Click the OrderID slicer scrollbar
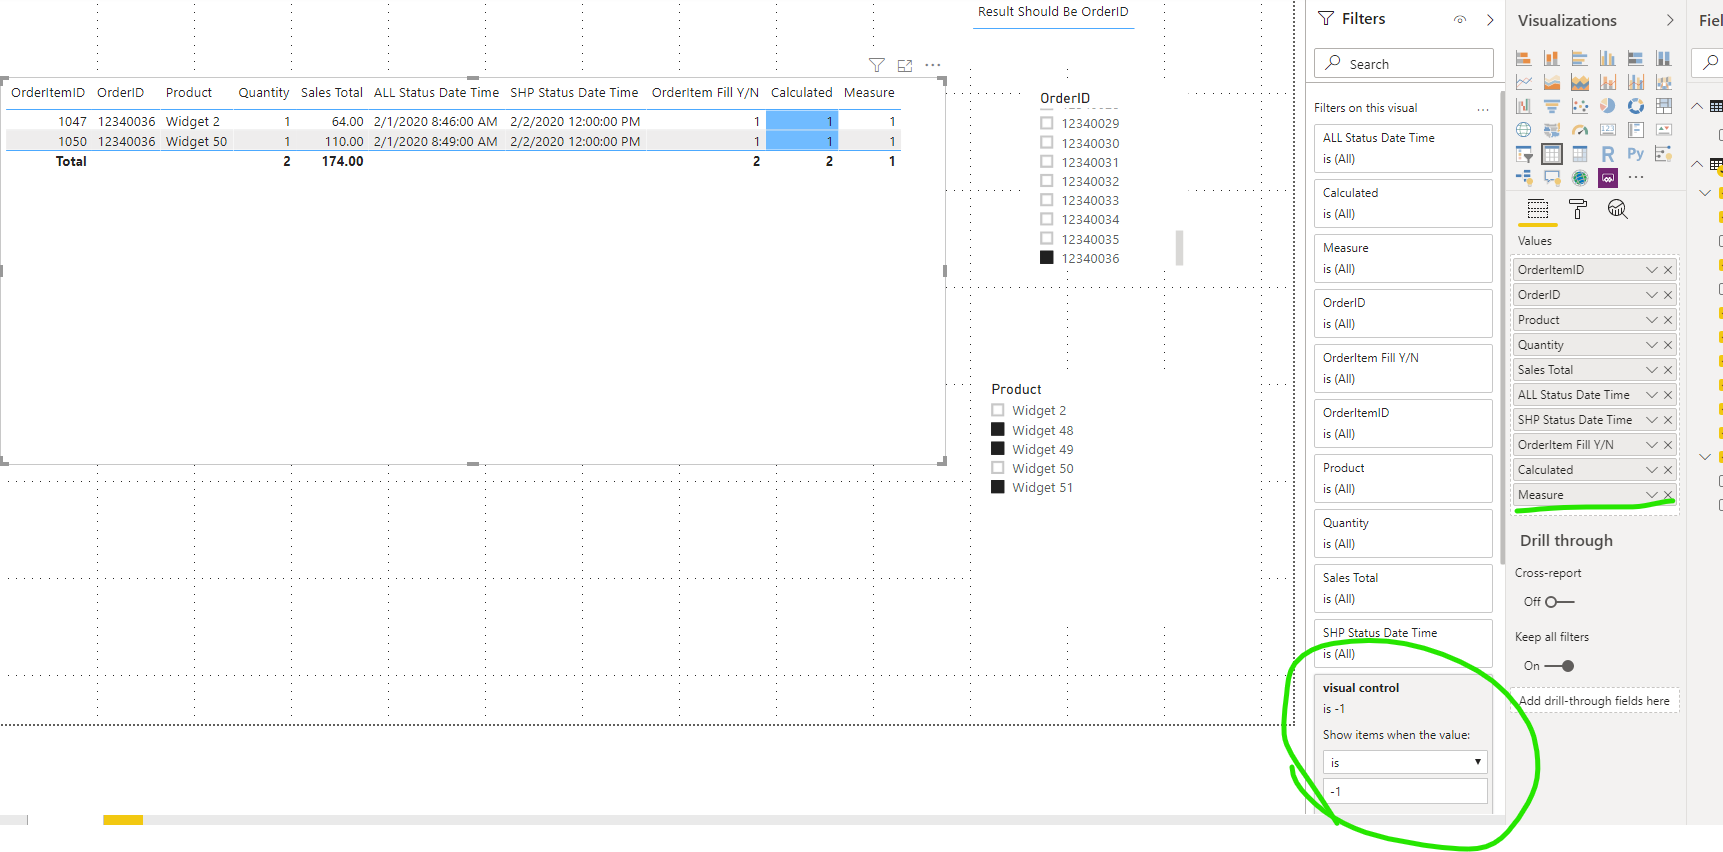 pos(1180,248)
